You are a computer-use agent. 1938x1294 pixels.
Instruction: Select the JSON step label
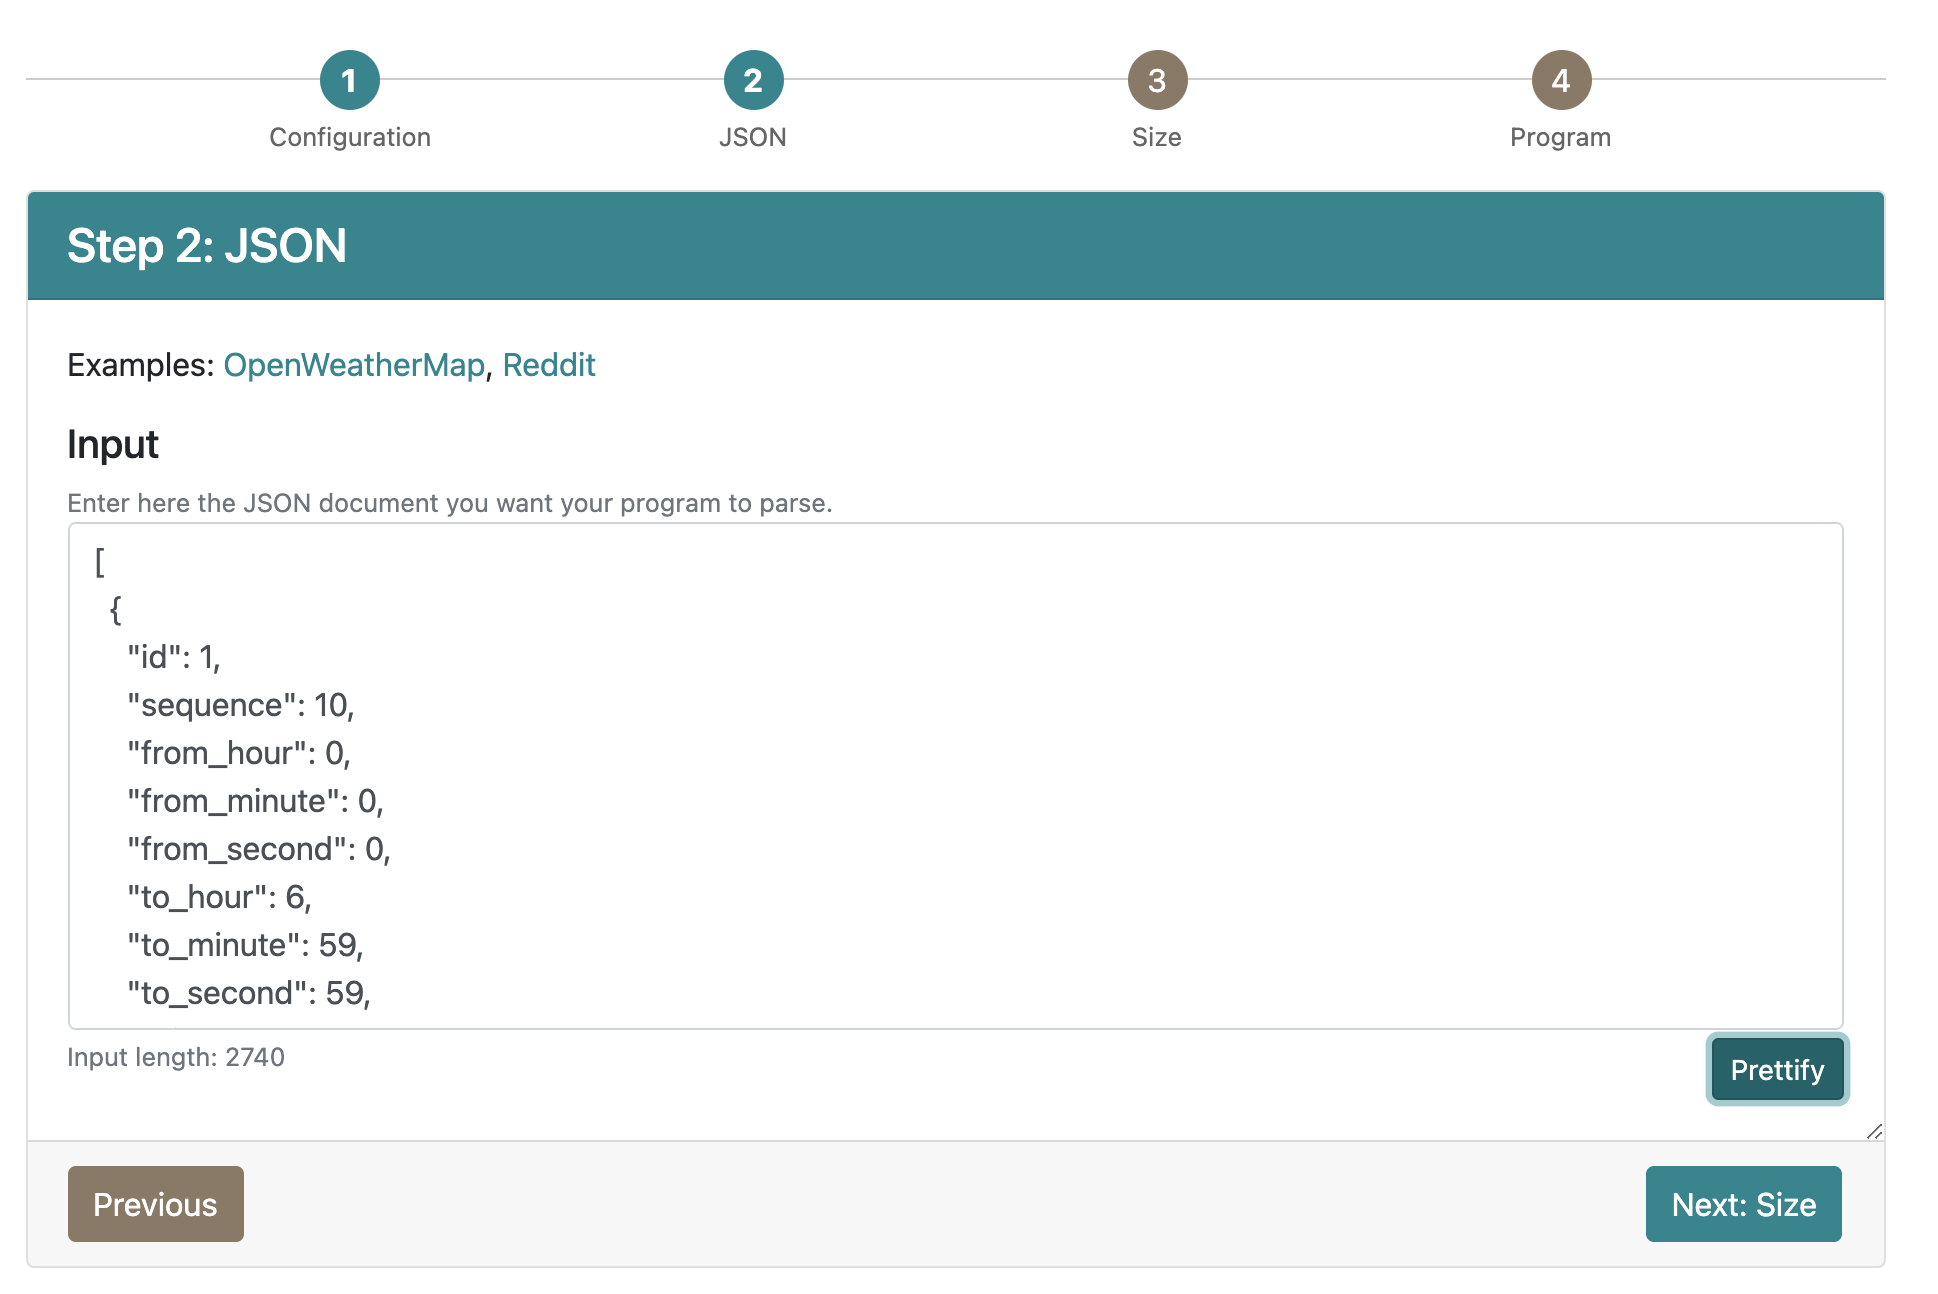tap(753, 137)
